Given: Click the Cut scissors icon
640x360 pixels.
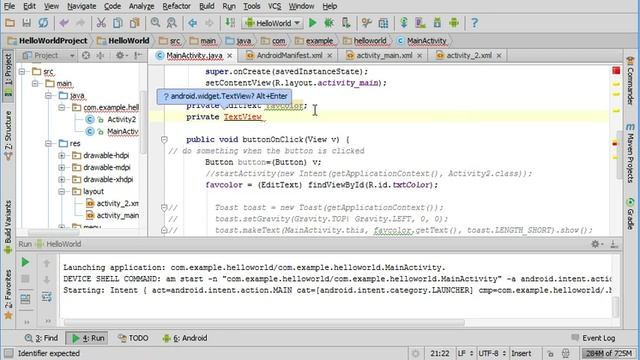Looking at the screenshot, I should 101,23.
